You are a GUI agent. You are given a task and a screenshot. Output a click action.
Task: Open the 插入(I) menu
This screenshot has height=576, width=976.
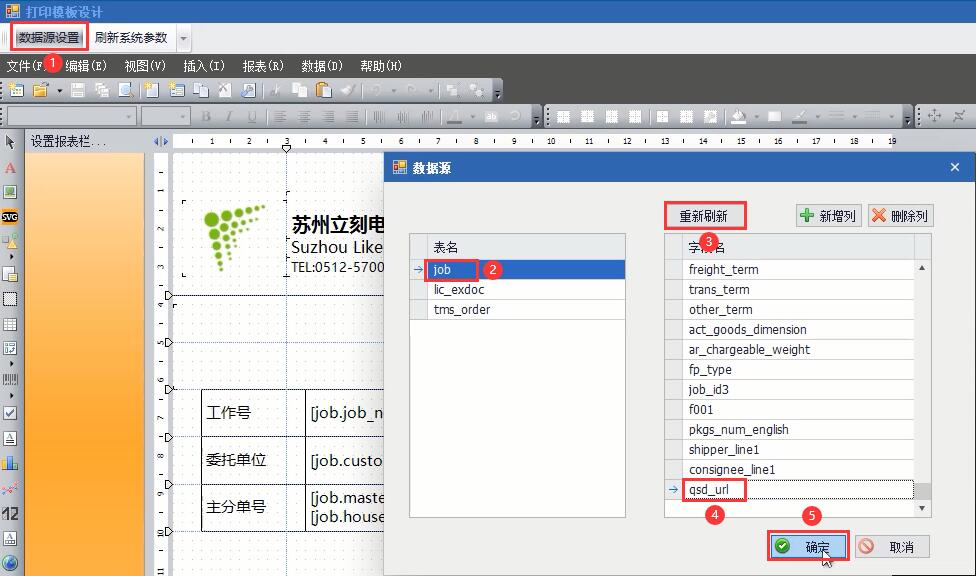pos(204,66)
